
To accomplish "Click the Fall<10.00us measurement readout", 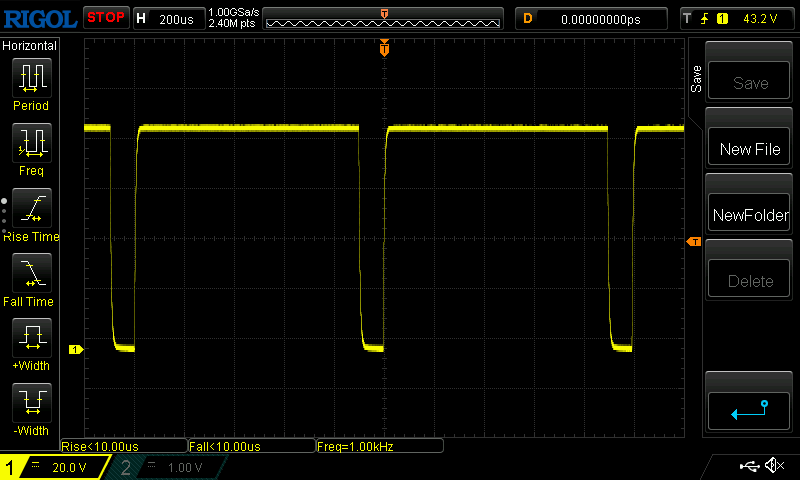I will 252,446.
